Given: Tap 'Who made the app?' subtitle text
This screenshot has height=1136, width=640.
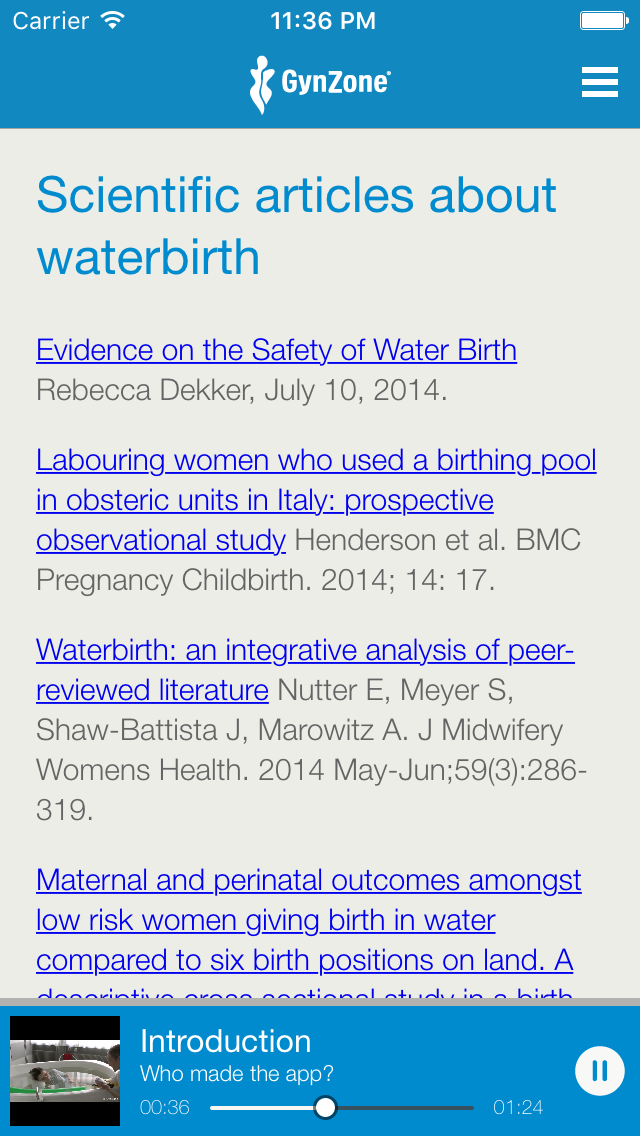Looking at the screenshot, I should 236,1074.
